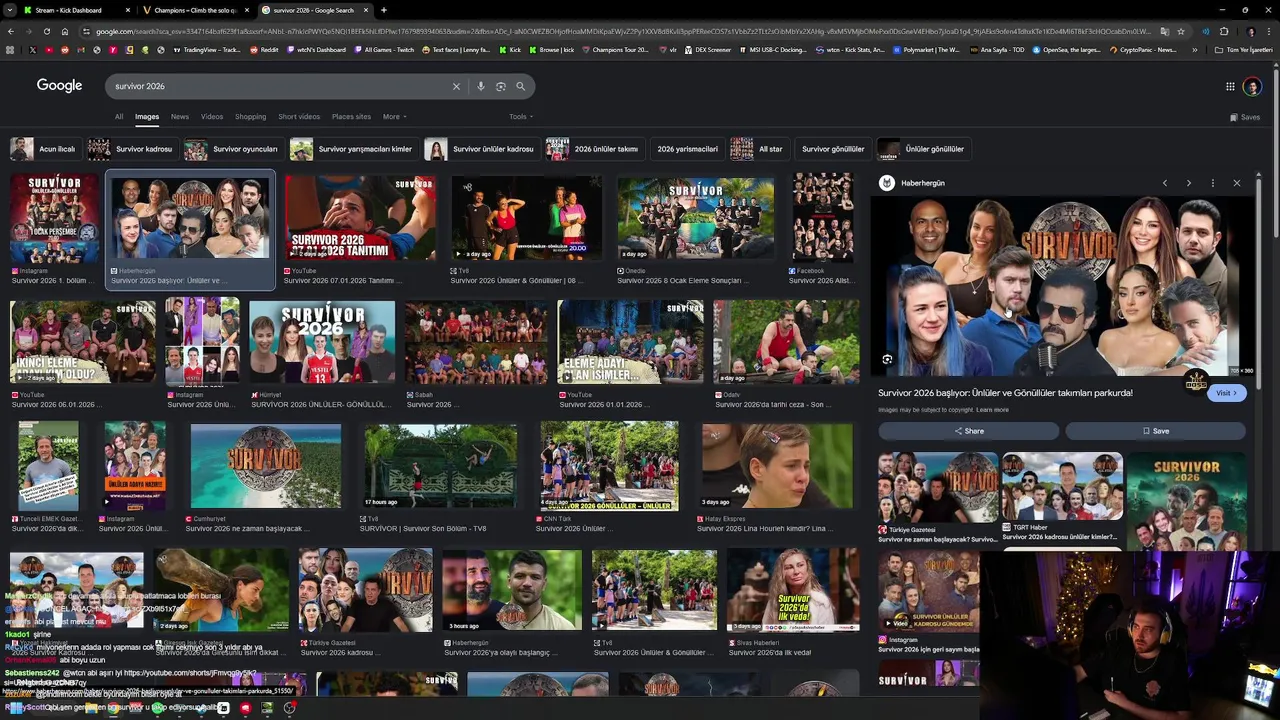Switch to the Short videos tab
Image resolution: width=1280 pixels, height=720 pixels.
(299, 116)
